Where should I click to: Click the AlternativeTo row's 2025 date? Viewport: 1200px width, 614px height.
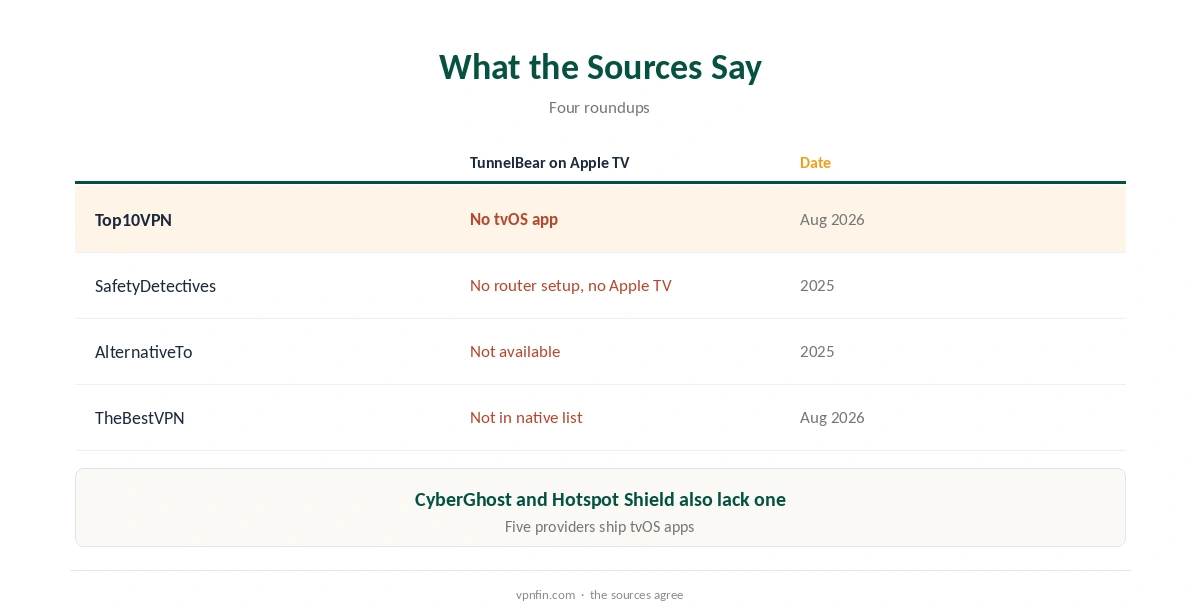[x=817, y=351]
